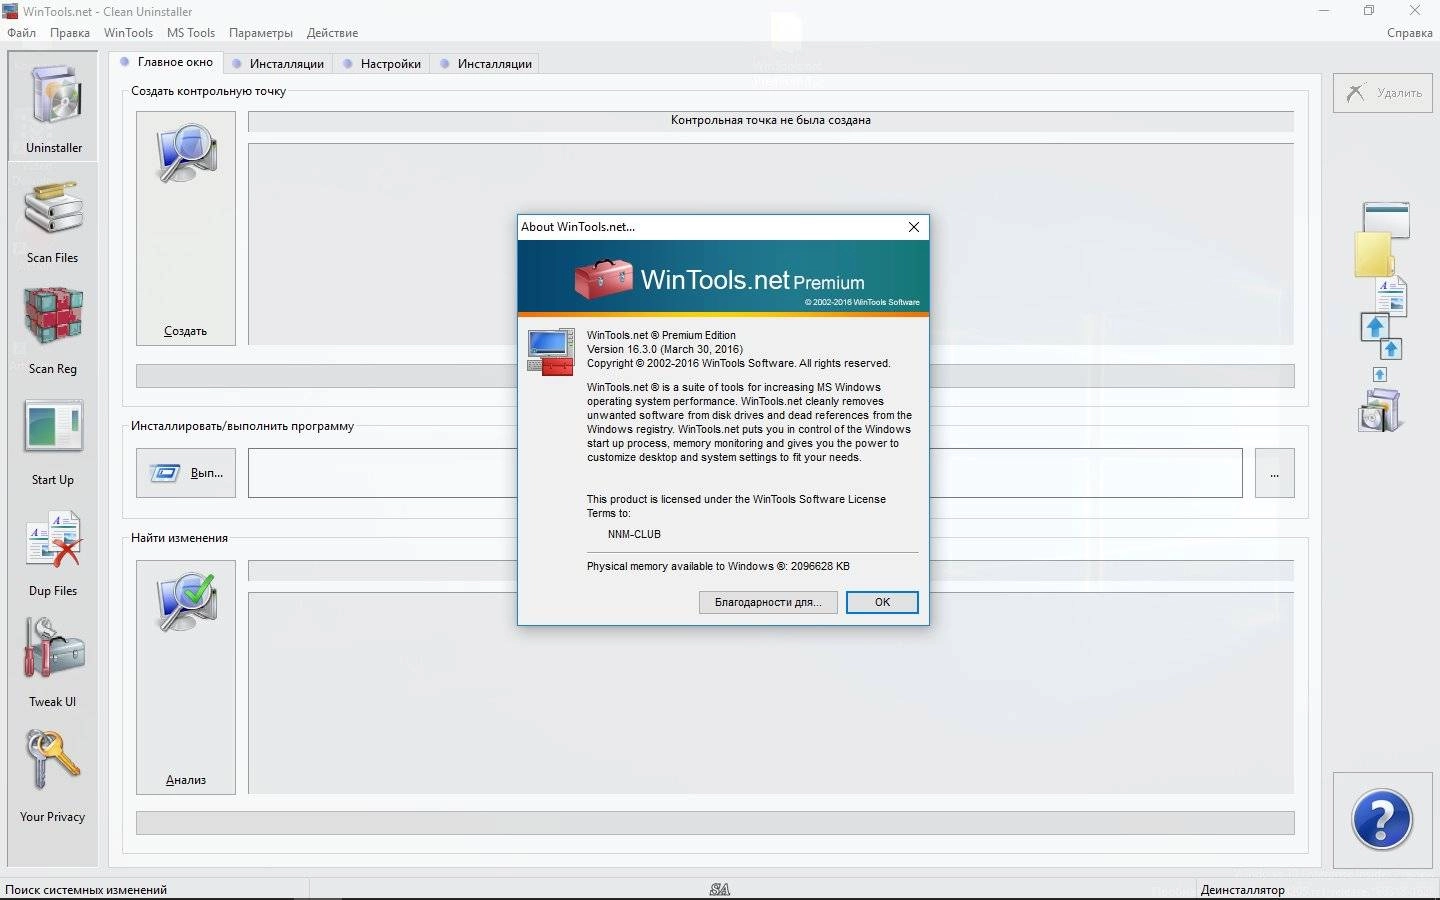Viewport: 1440px width, 900px height.
Task: Click the bottom analysis progress bar
Action: click(x=715, y=823)
